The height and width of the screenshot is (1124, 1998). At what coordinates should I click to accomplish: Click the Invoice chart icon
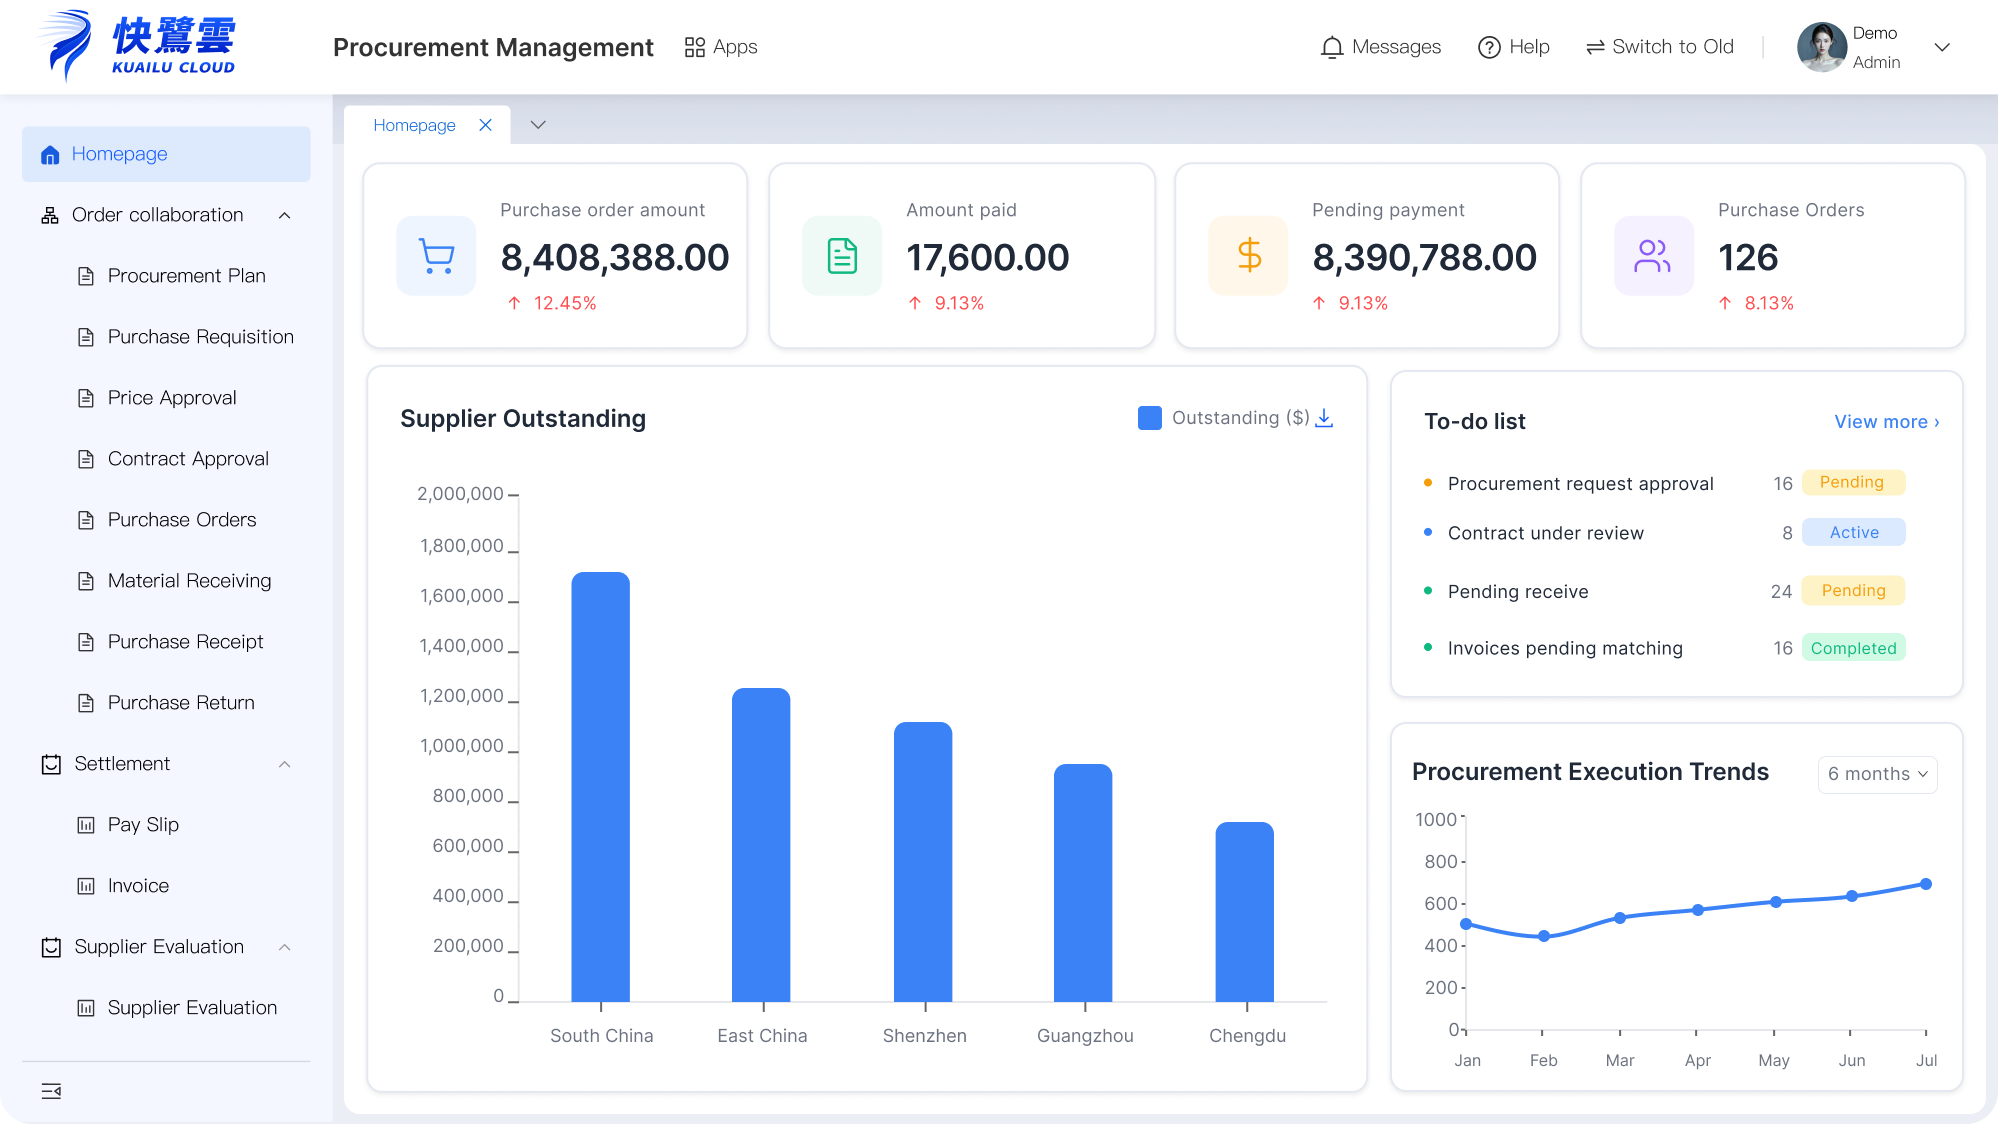(x=86, y=886)
